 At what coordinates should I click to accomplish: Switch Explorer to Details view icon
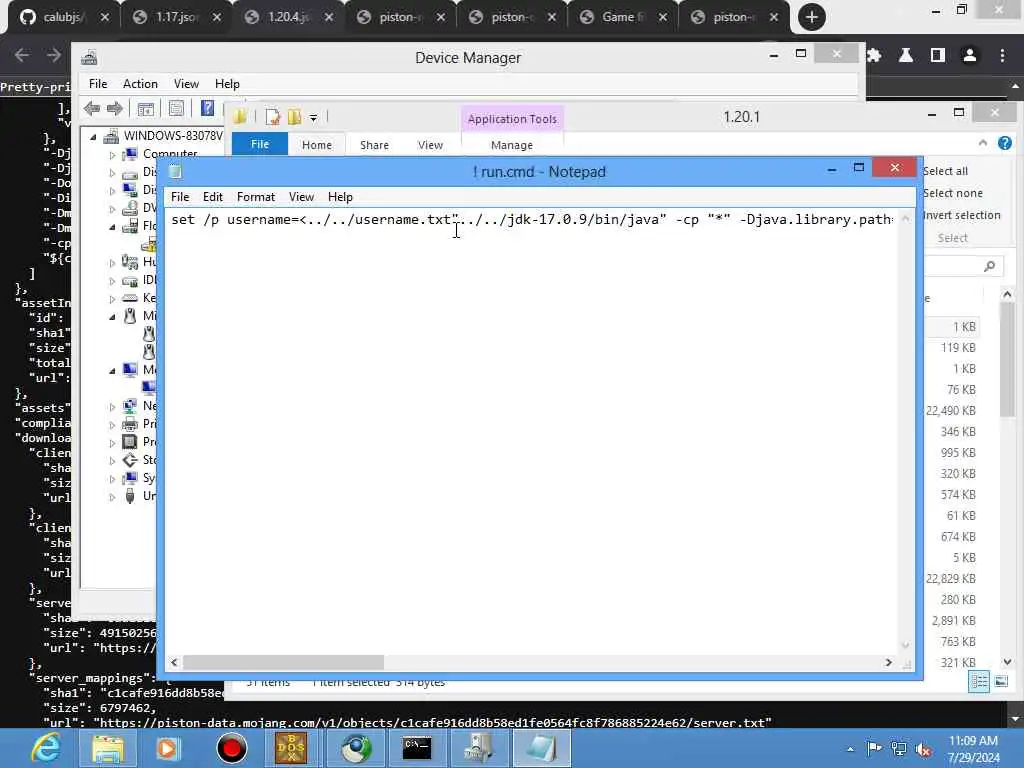pos(979,682)
